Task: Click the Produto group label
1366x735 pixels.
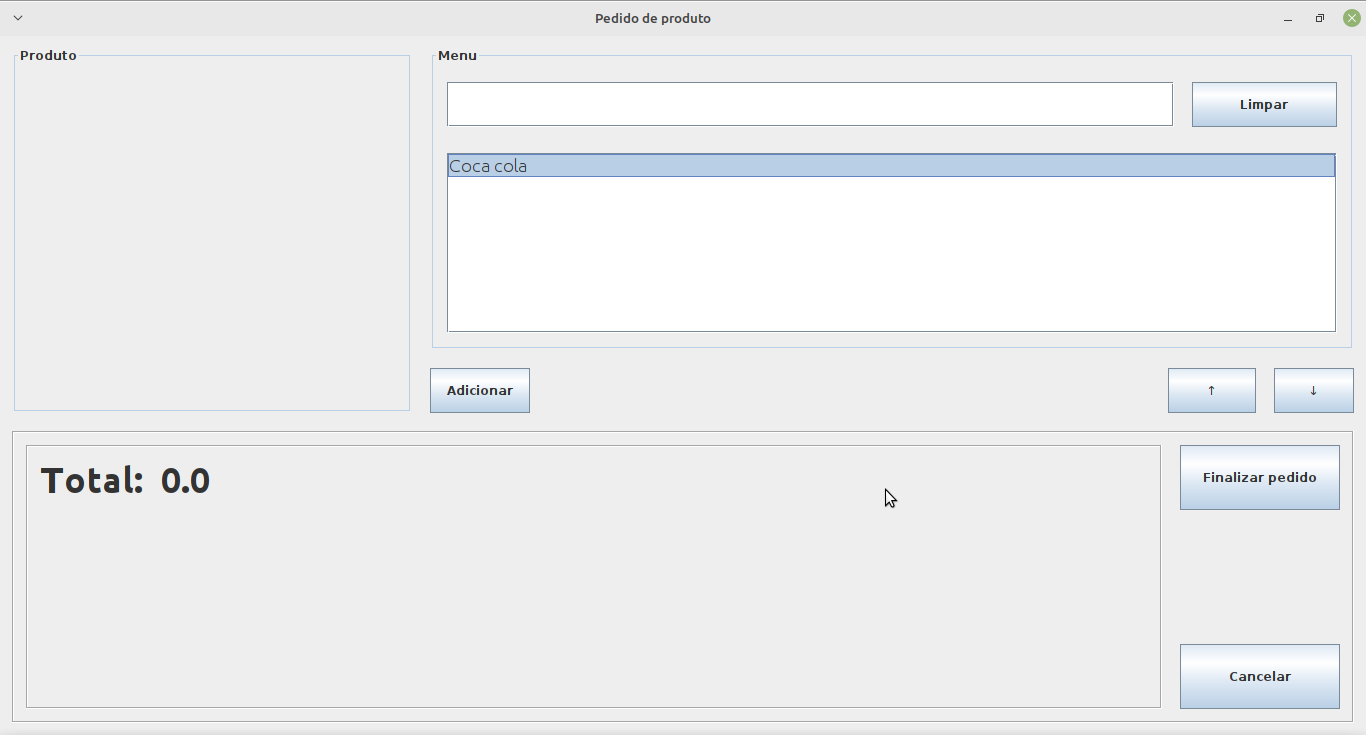Action: pyautogui.click(x=48, y=55)
